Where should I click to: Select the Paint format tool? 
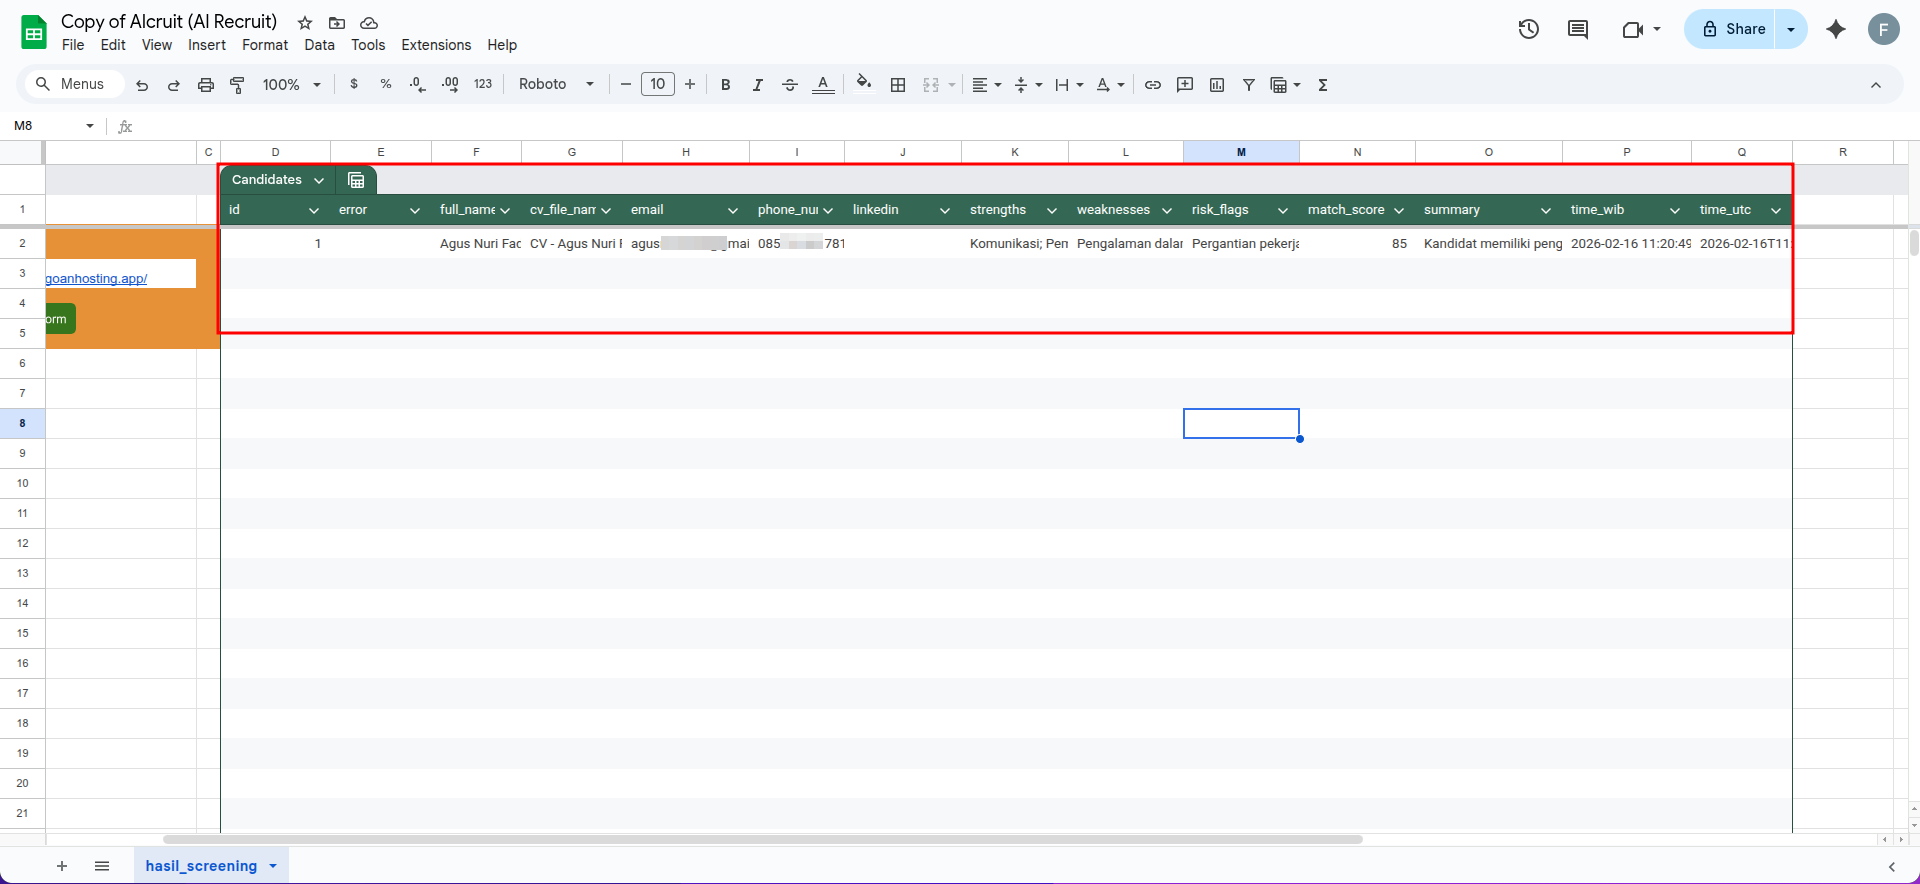click(x=237, y=85)
